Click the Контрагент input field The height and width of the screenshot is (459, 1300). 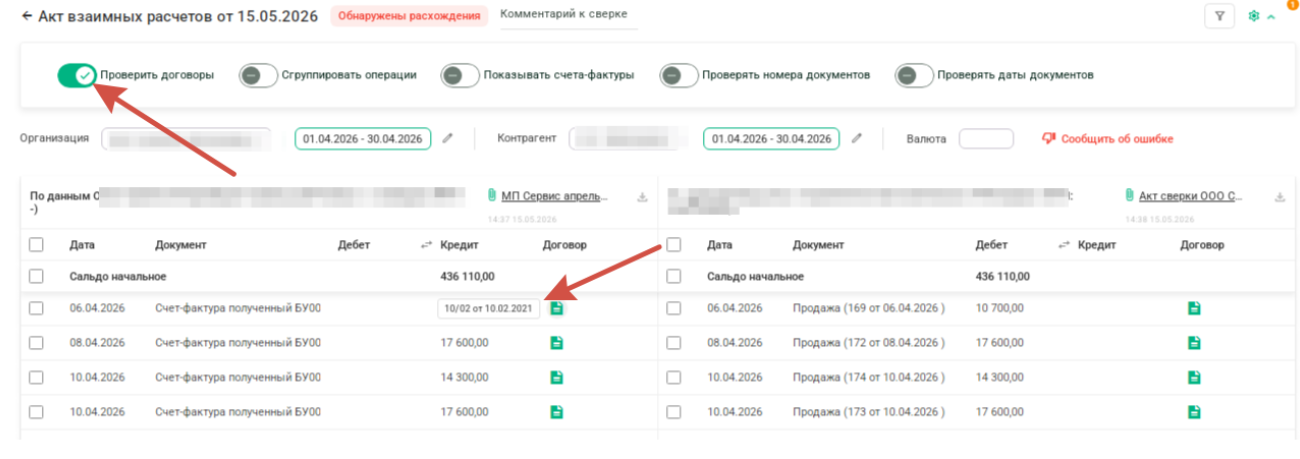[631, 139]
